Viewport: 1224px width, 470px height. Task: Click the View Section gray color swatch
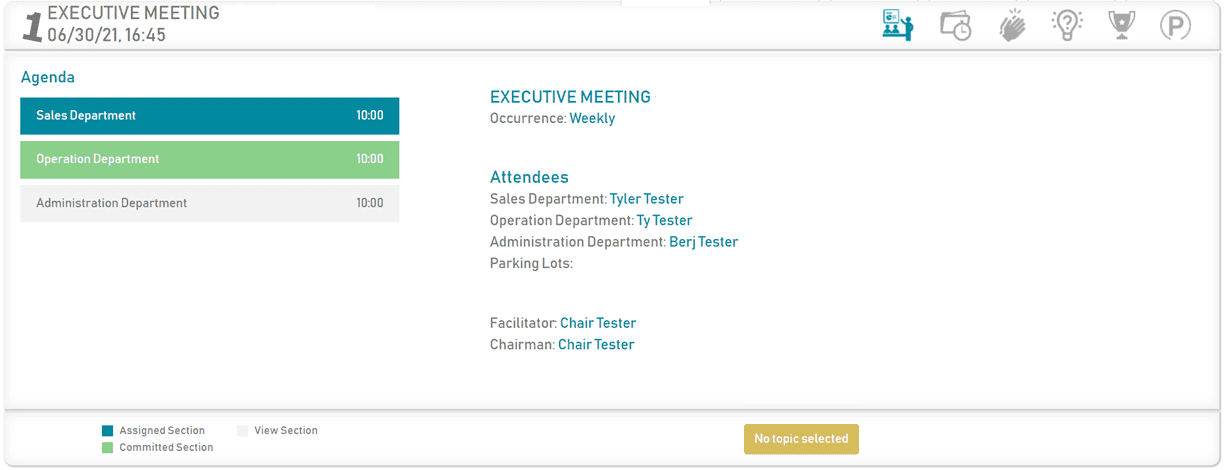242,431
